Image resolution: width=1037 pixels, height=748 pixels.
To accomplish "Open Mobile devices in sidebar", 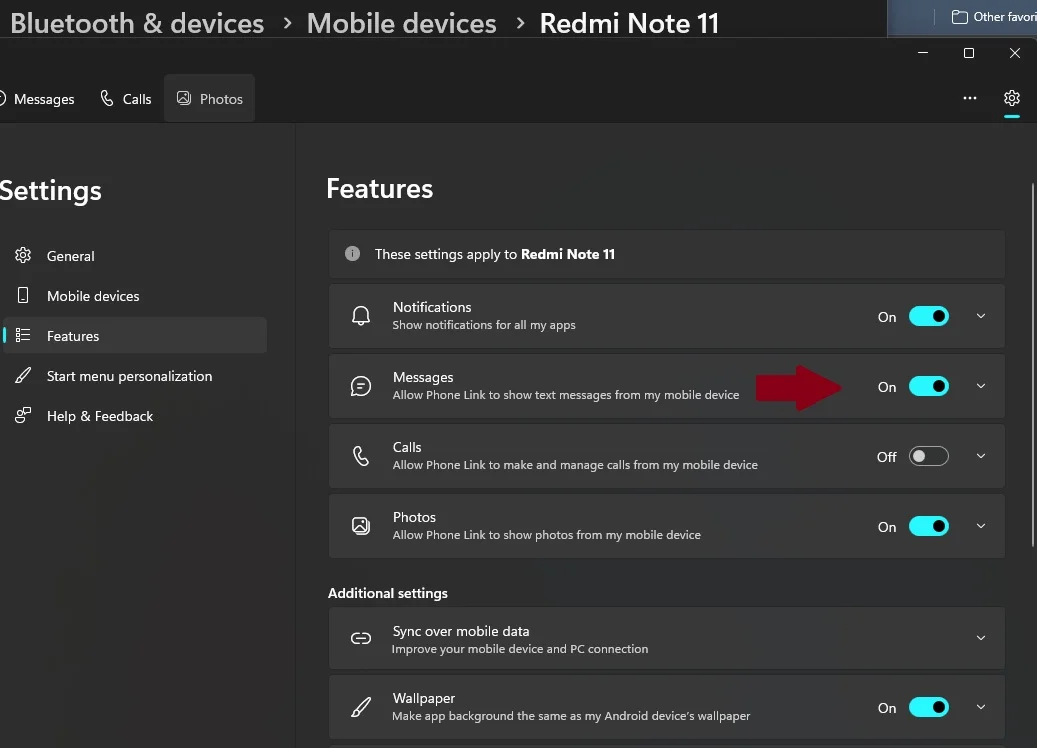I will [135, 296].
